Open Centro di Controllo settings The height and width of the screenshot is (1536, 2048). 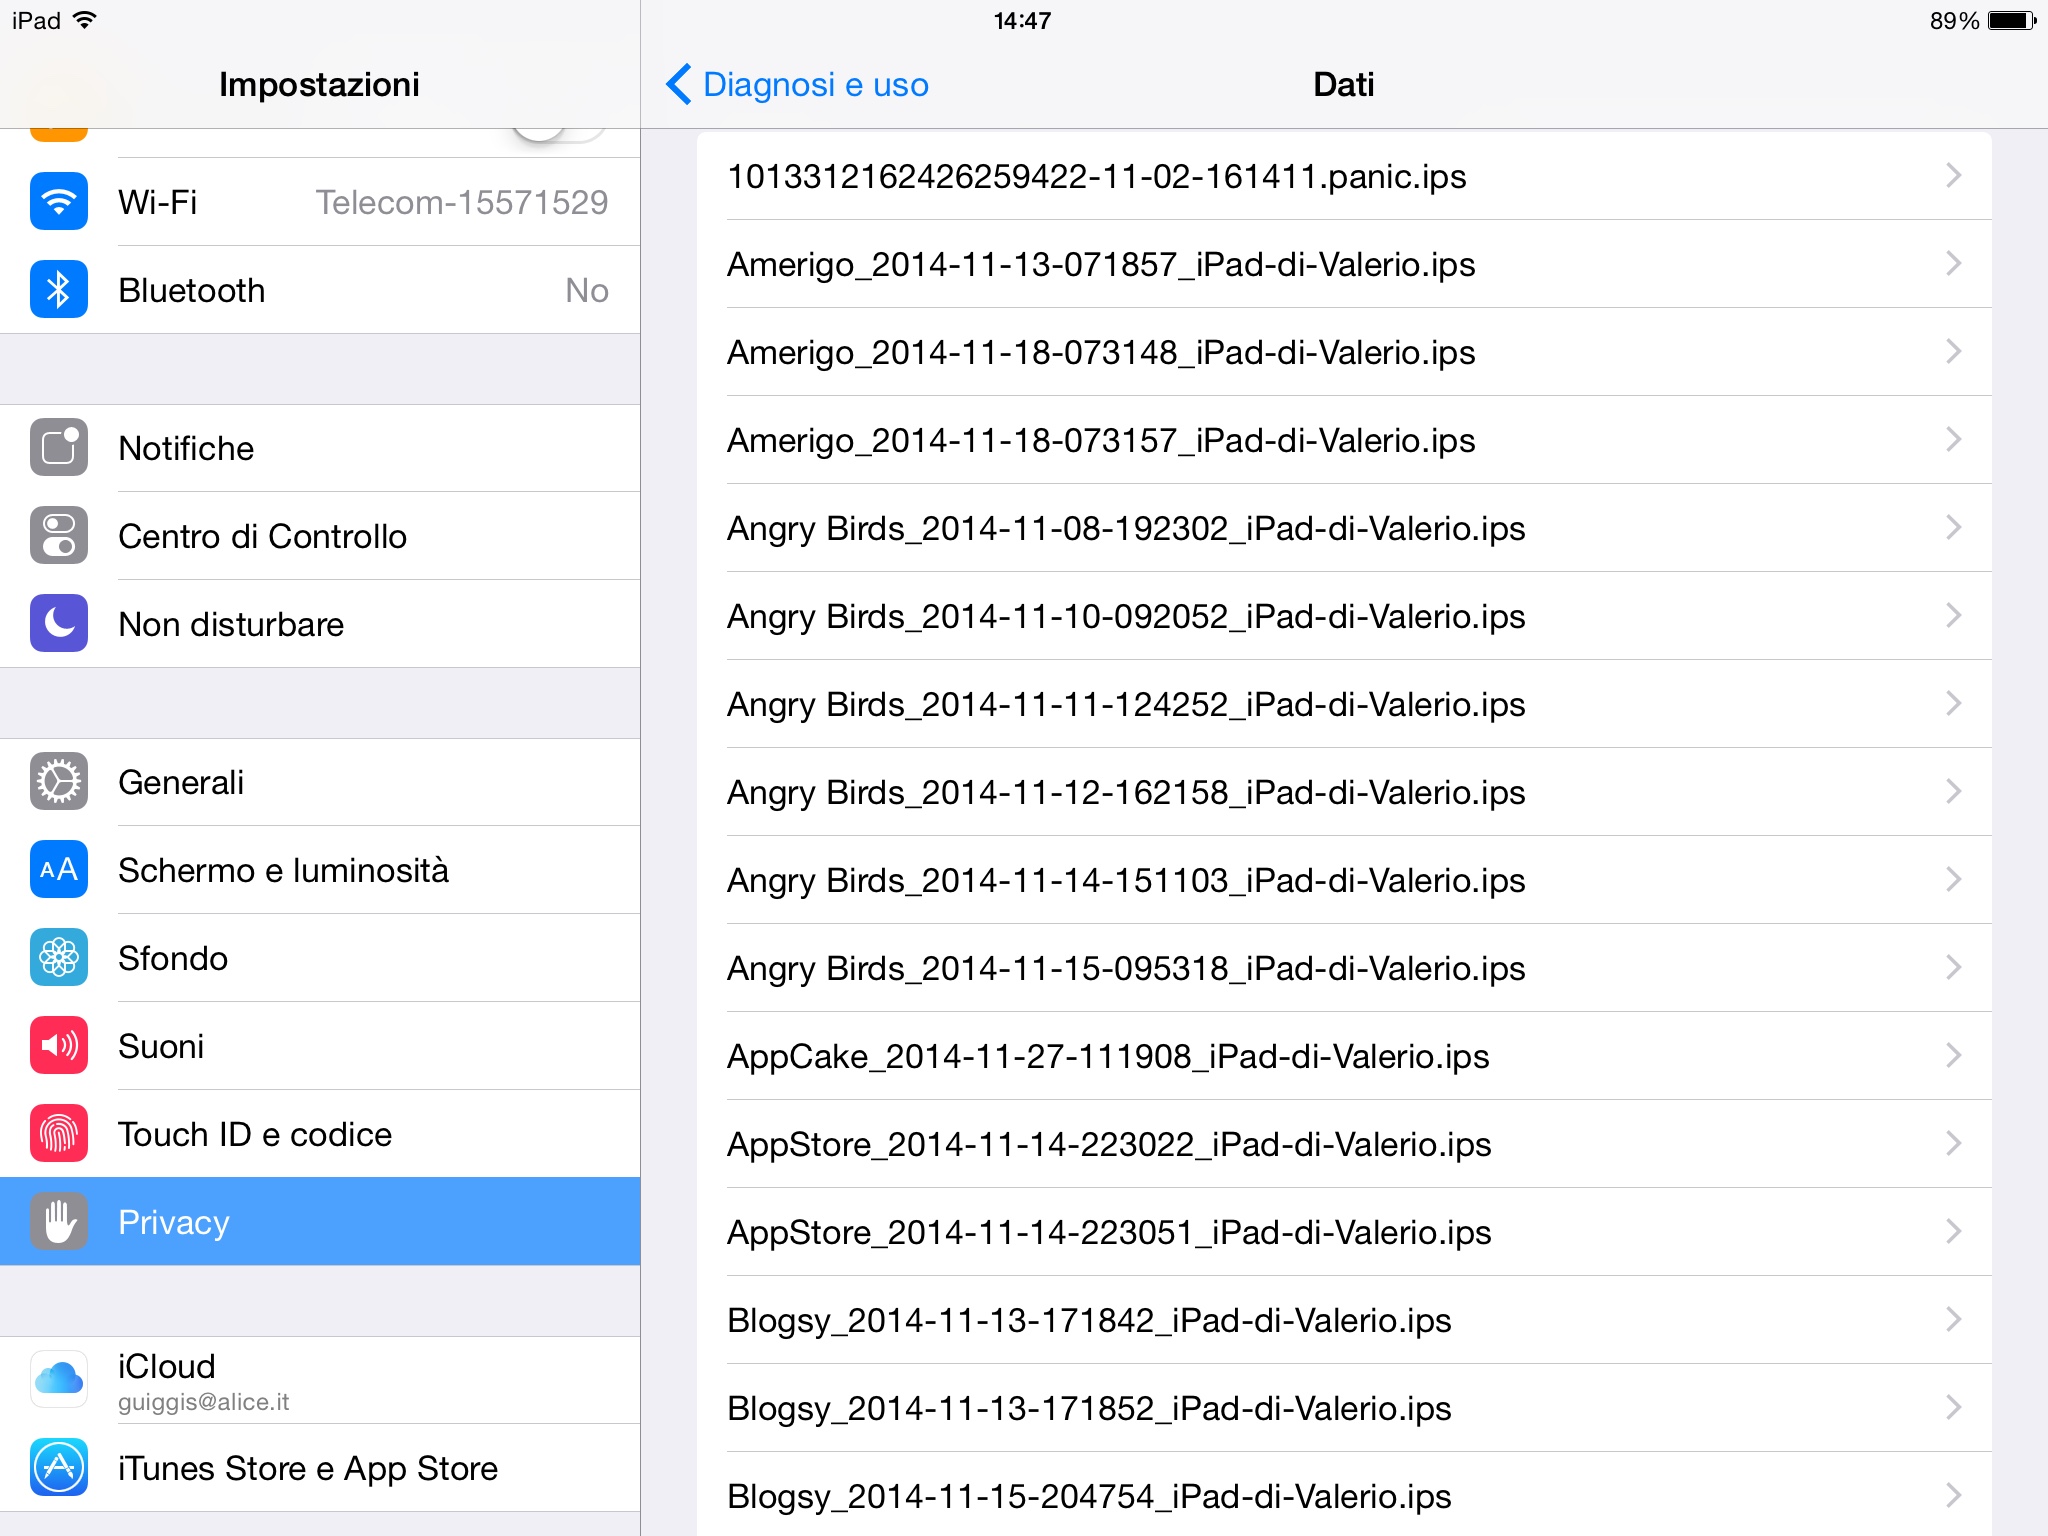(320, 536)
